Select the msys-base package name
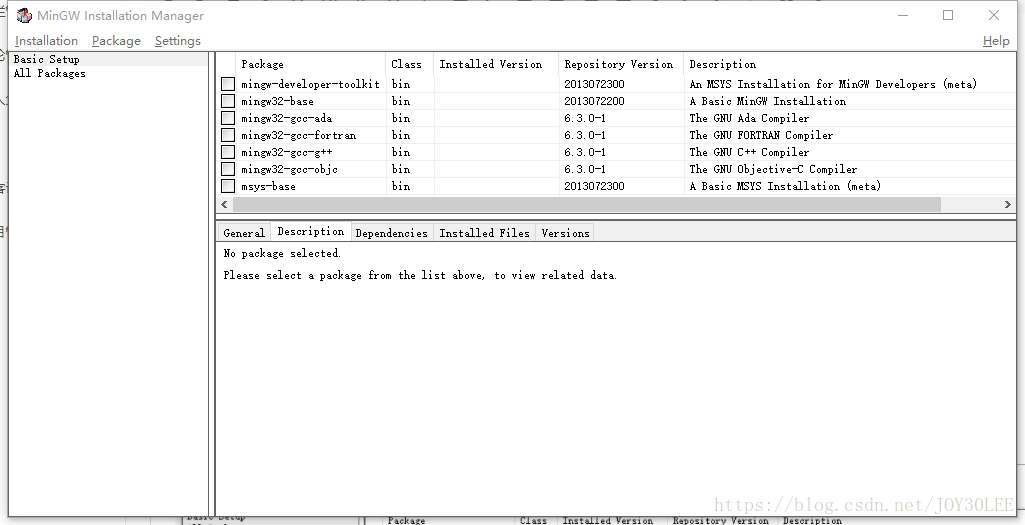This screenshot has height=525, width=1025. (x=268, y=186)
